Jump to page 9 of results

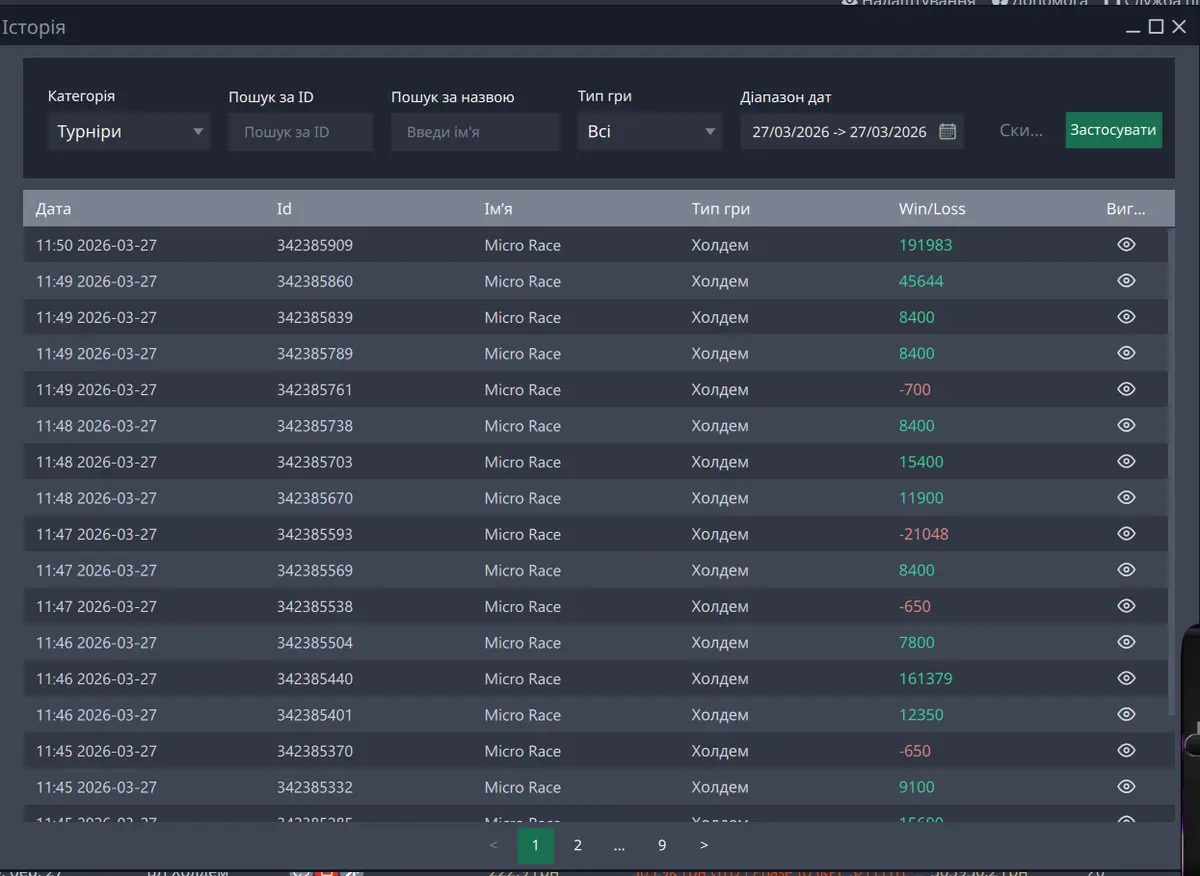click(x=661, y=846)
